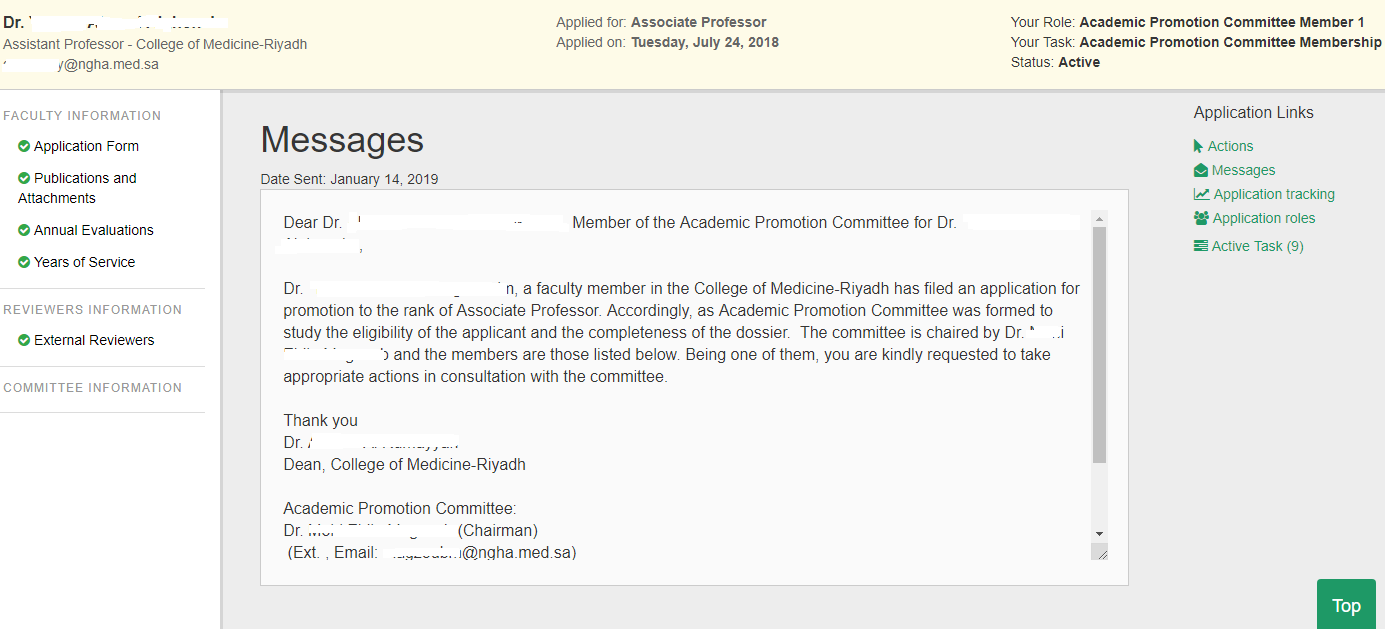This screenshot has width=1385, height=629.
Task: Click the Application roles users icon
Action: [1202, 218]
